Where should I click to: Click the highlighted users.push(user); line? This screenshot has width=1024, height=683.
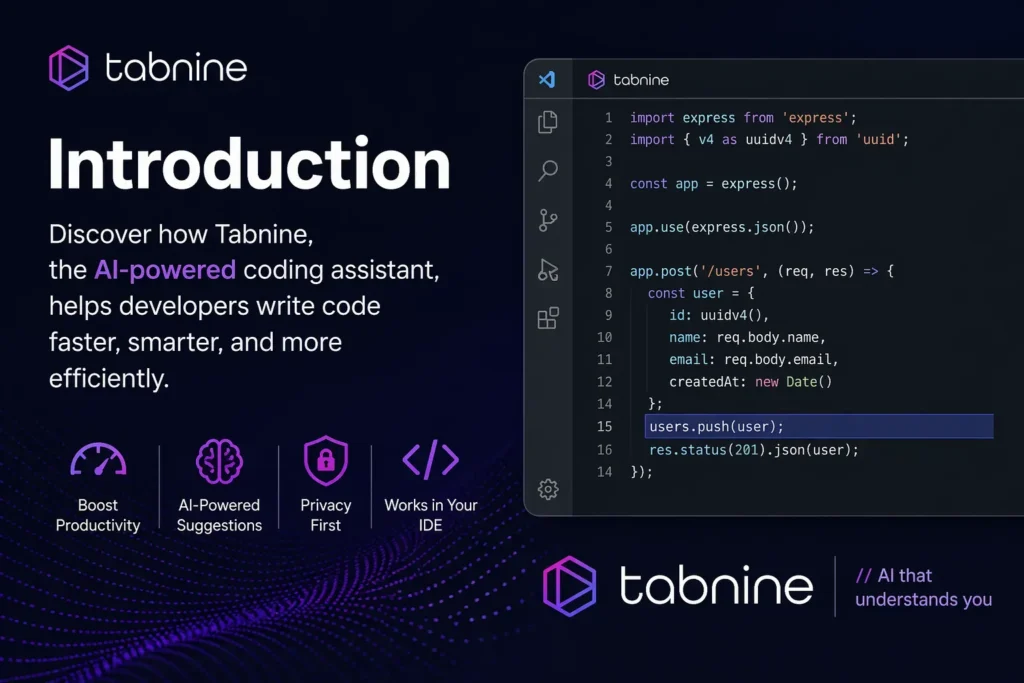click(819, 426)
